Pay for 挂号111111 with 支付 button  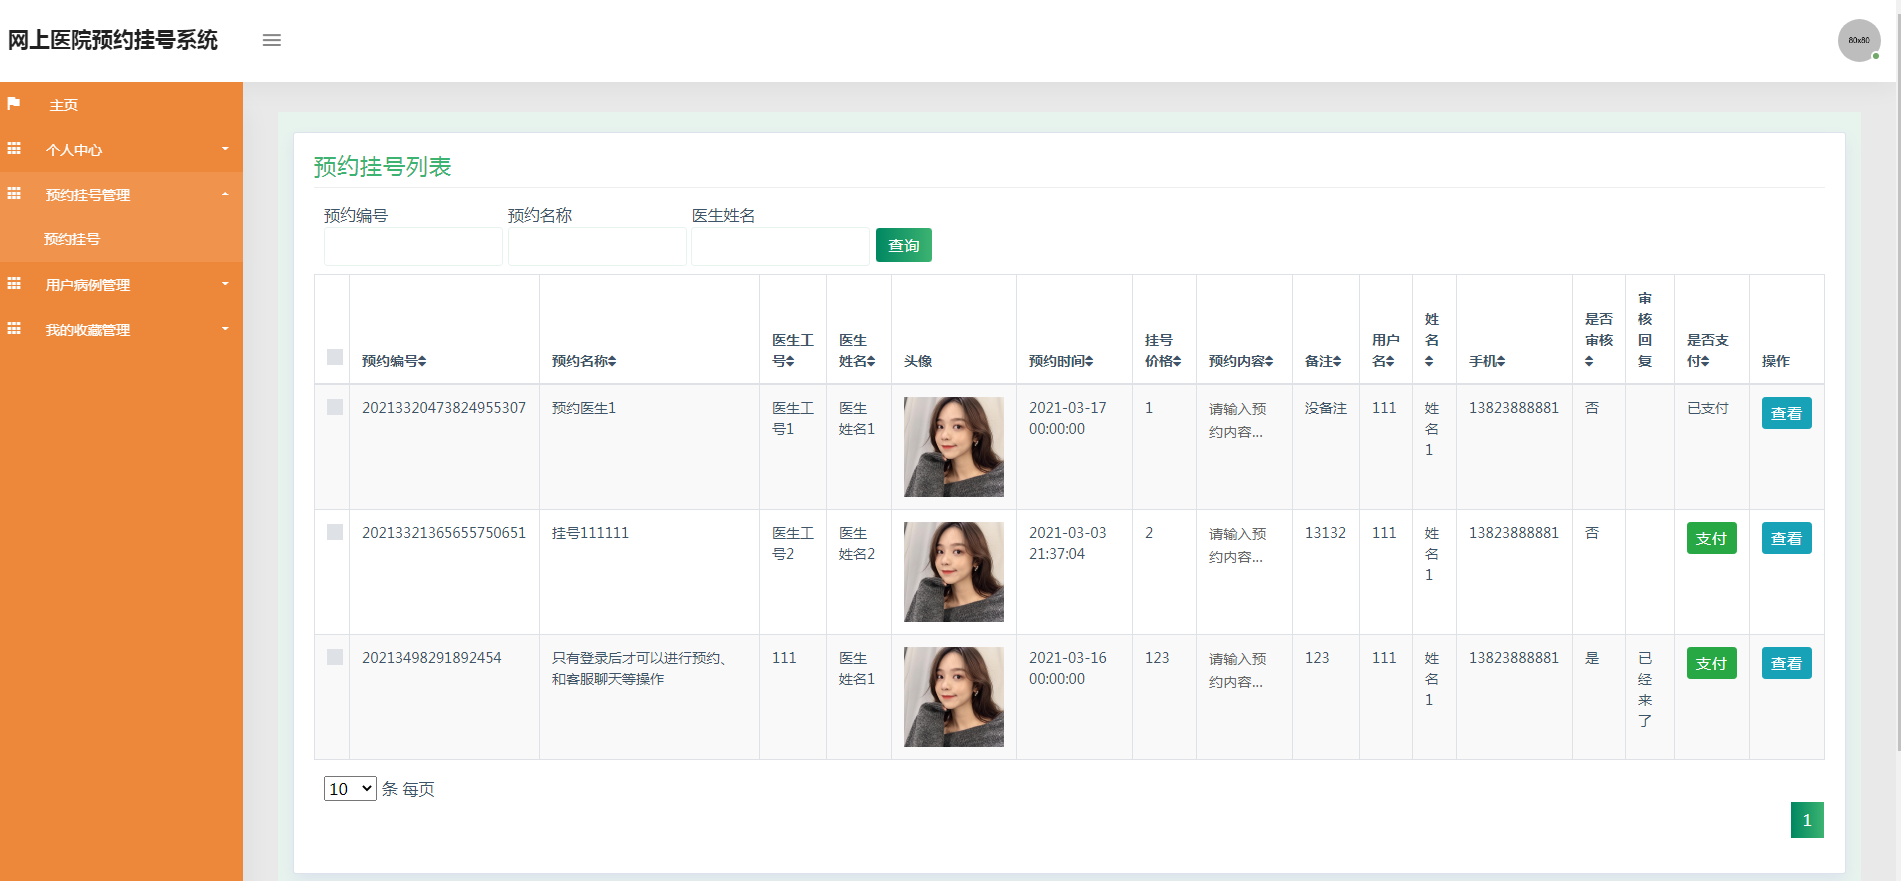[1711, 538]
